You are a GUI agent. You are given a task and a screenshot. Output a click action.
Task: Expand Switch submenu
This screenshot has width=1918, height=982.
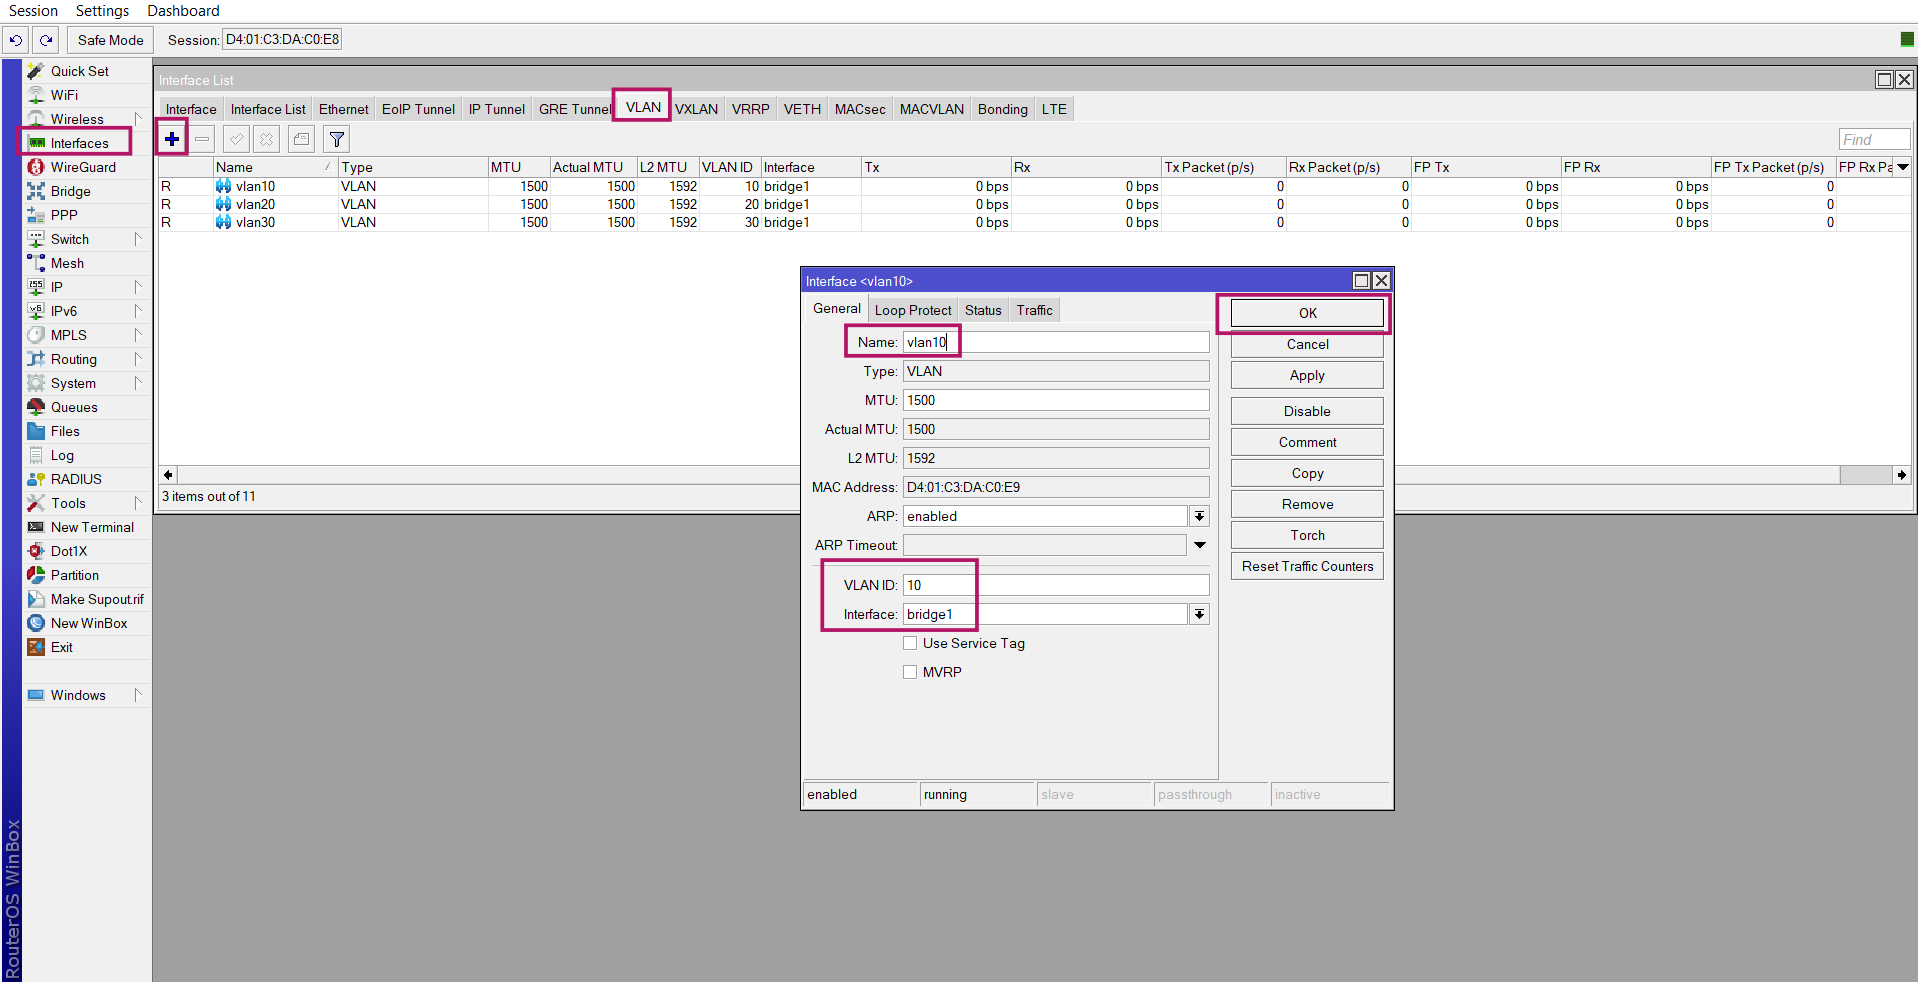[138, 239]
